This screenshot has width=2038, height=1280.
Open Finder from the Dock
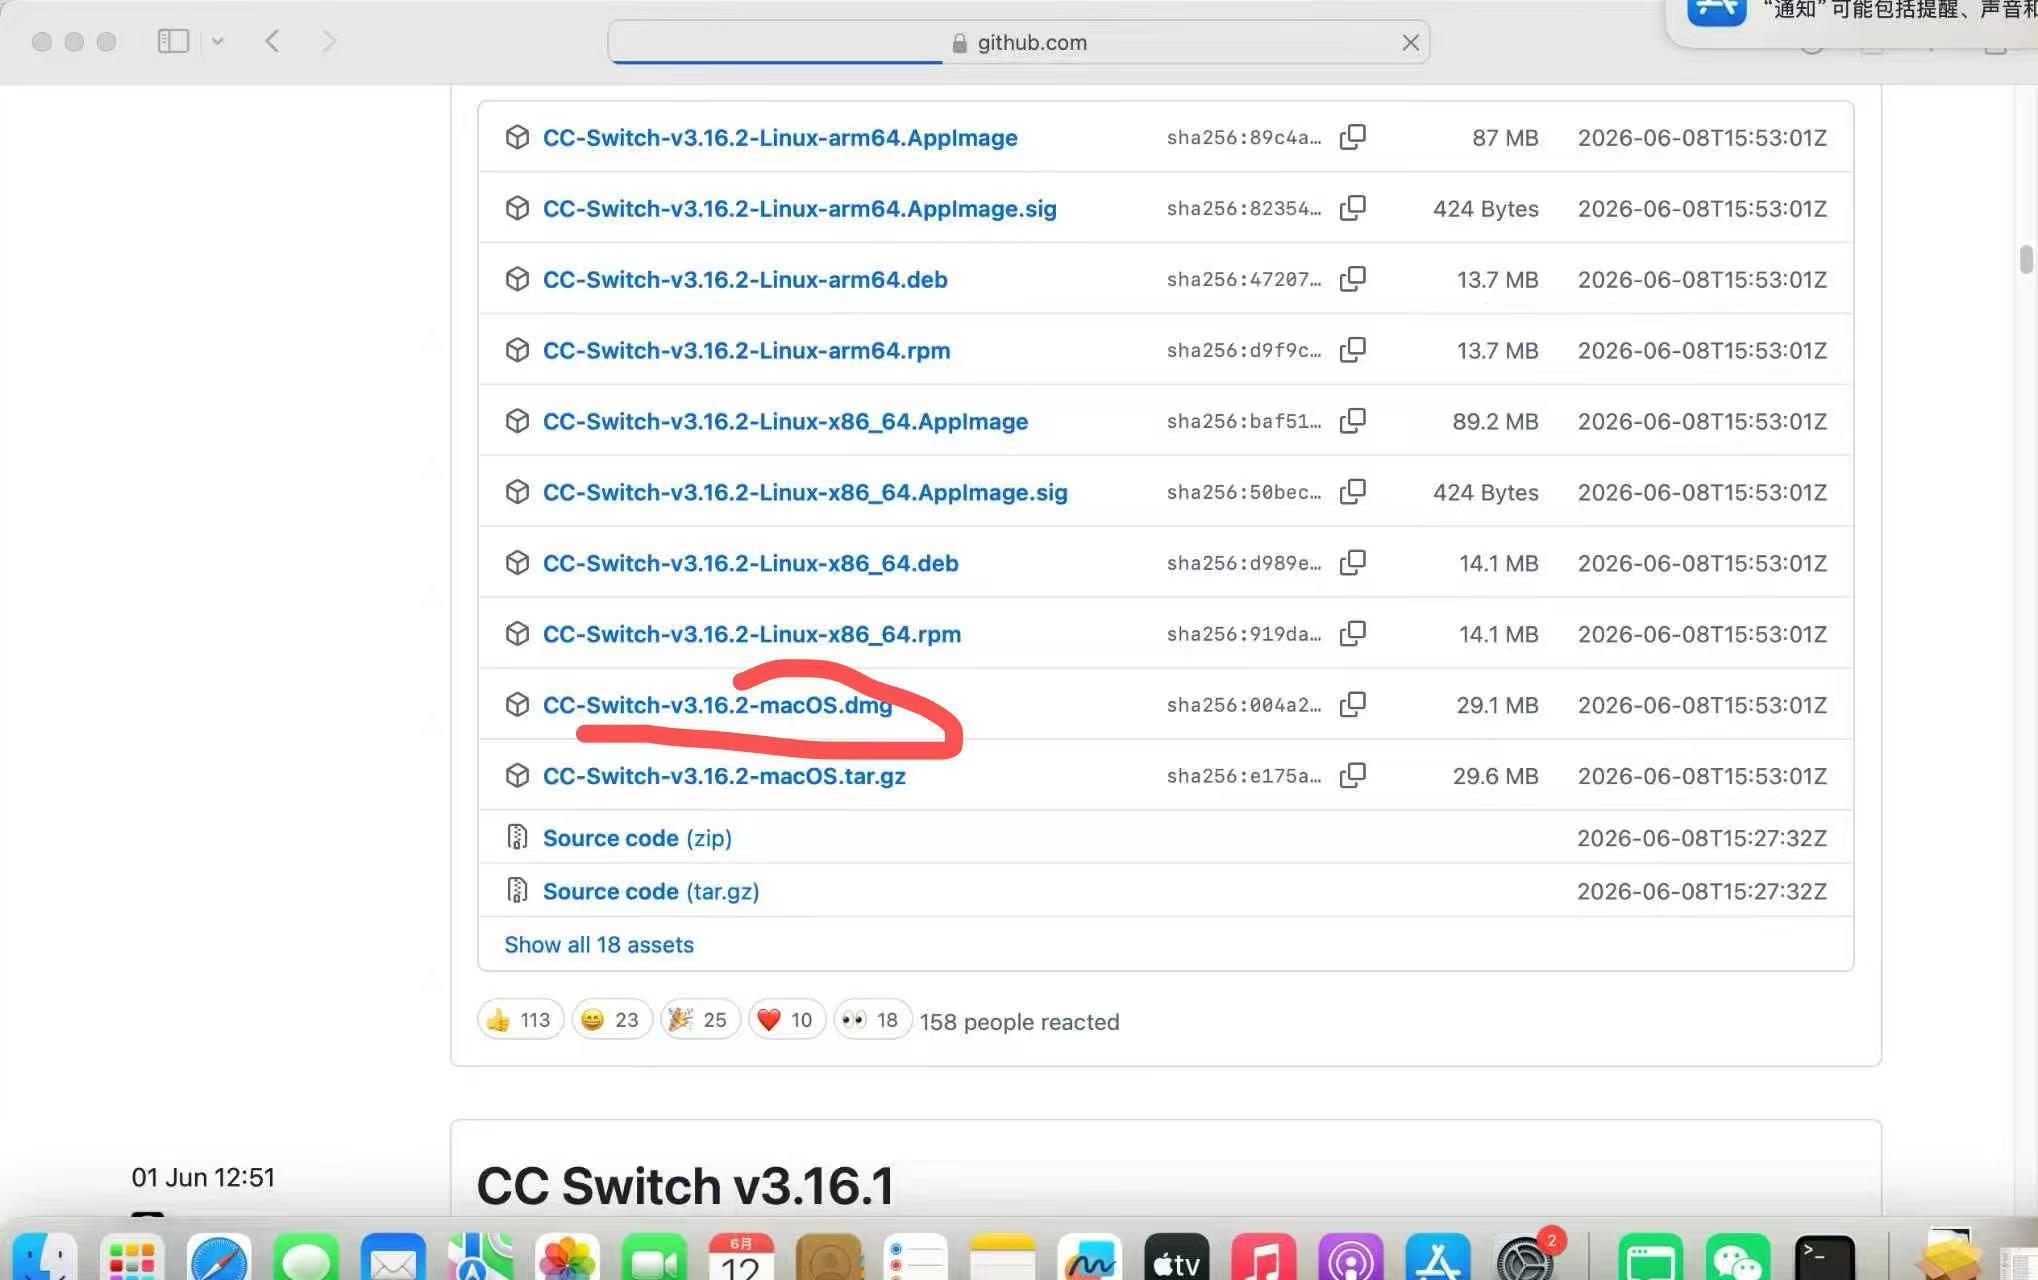click(44, 1256)
